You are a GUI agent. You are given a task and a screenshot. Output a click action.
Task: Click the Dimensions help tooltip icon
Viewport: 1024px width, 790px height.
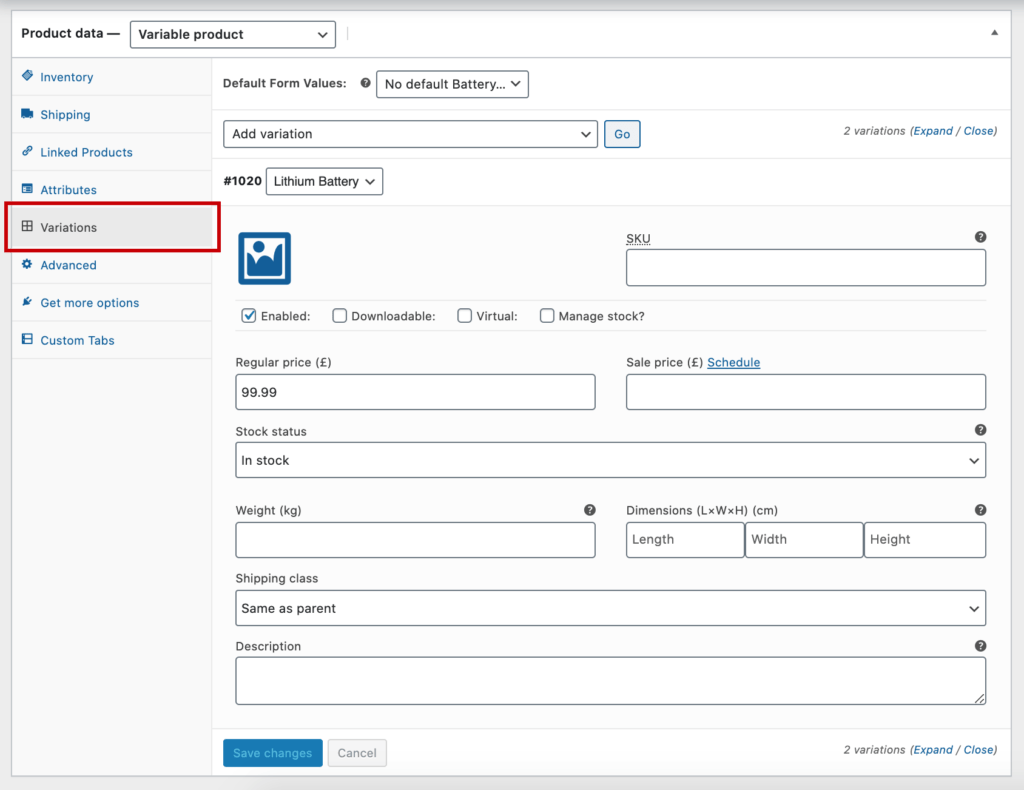coord(980,509)
